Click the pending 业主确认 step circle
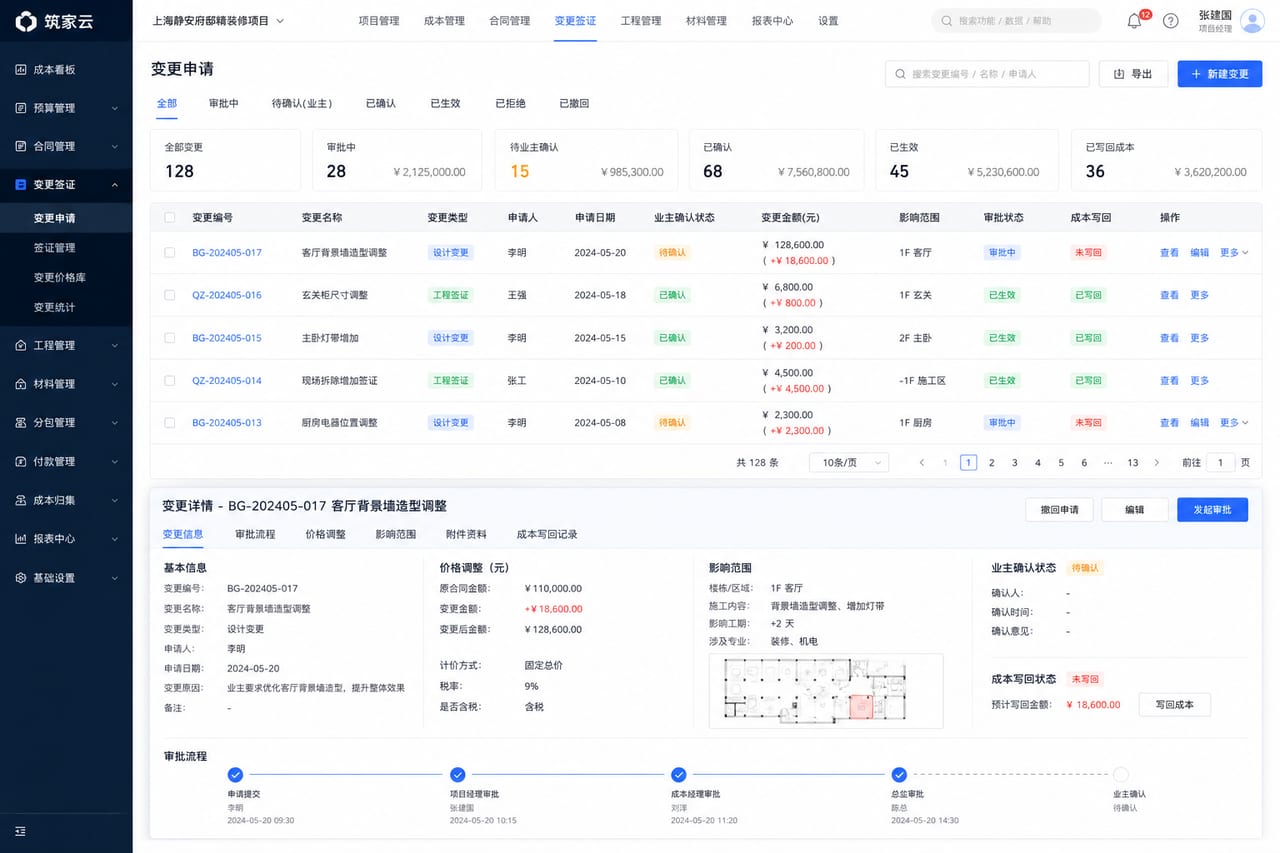1280x853 pixels. [1121, 775]
